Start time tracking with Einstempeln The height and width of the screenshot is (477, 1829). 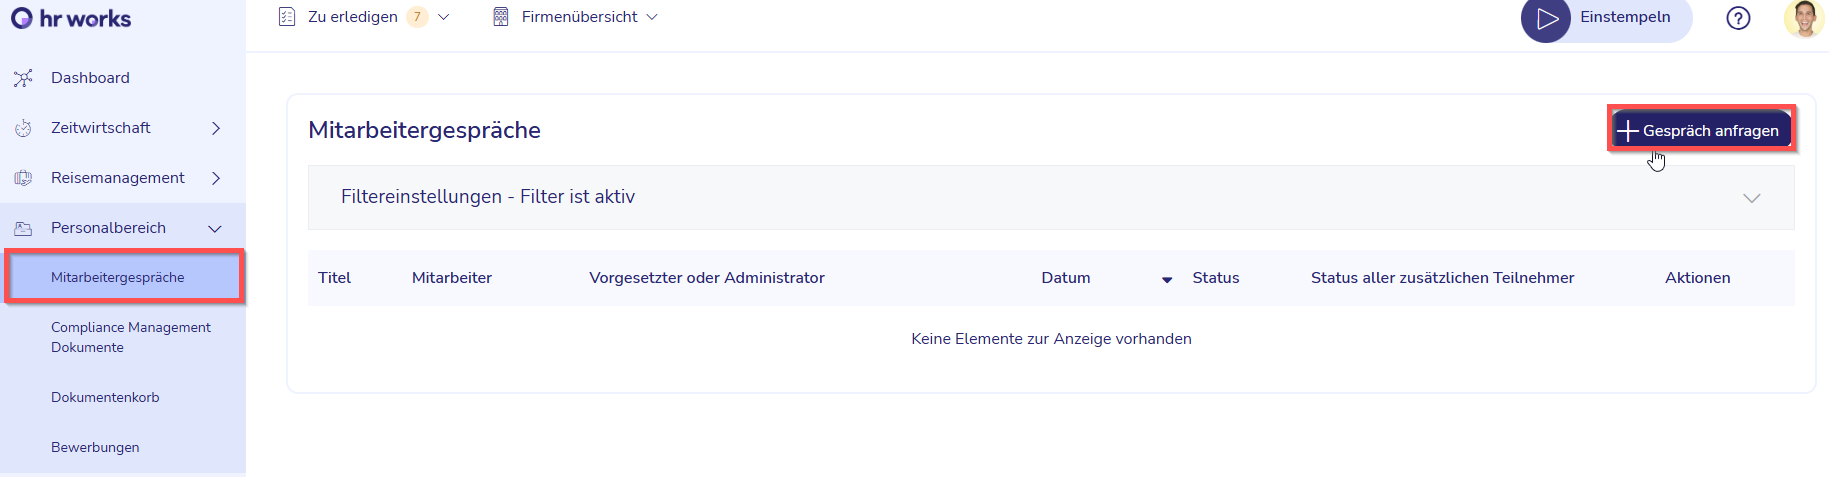(1606, 19)
